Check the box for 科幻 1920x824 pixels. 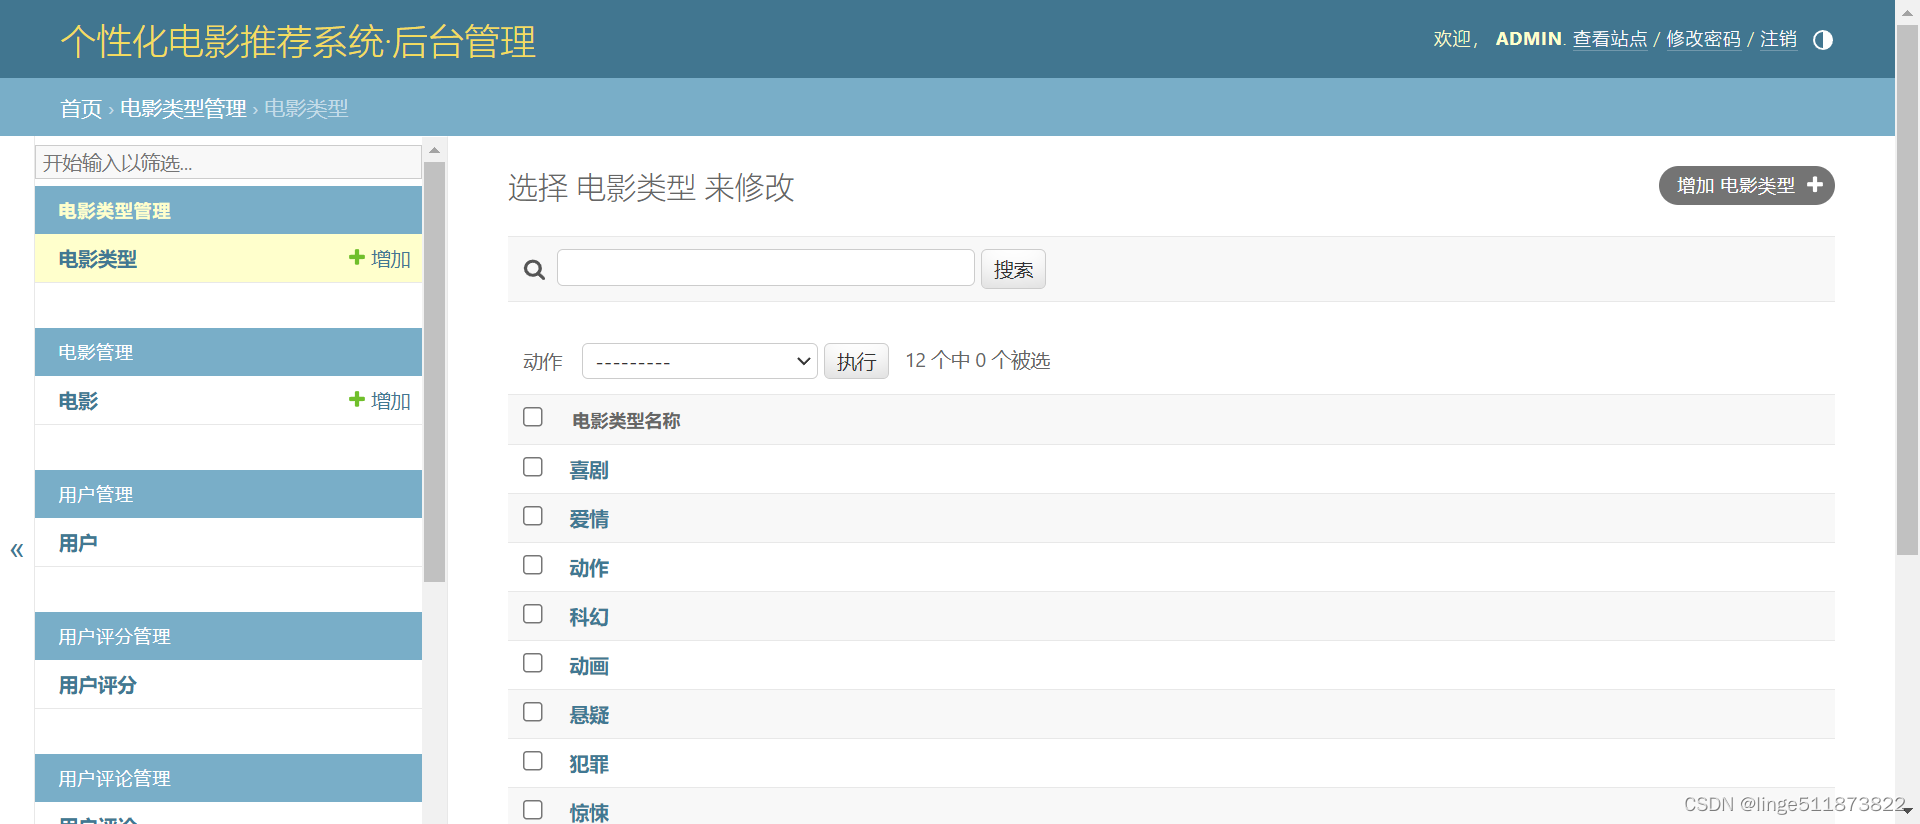pos(533,614)
